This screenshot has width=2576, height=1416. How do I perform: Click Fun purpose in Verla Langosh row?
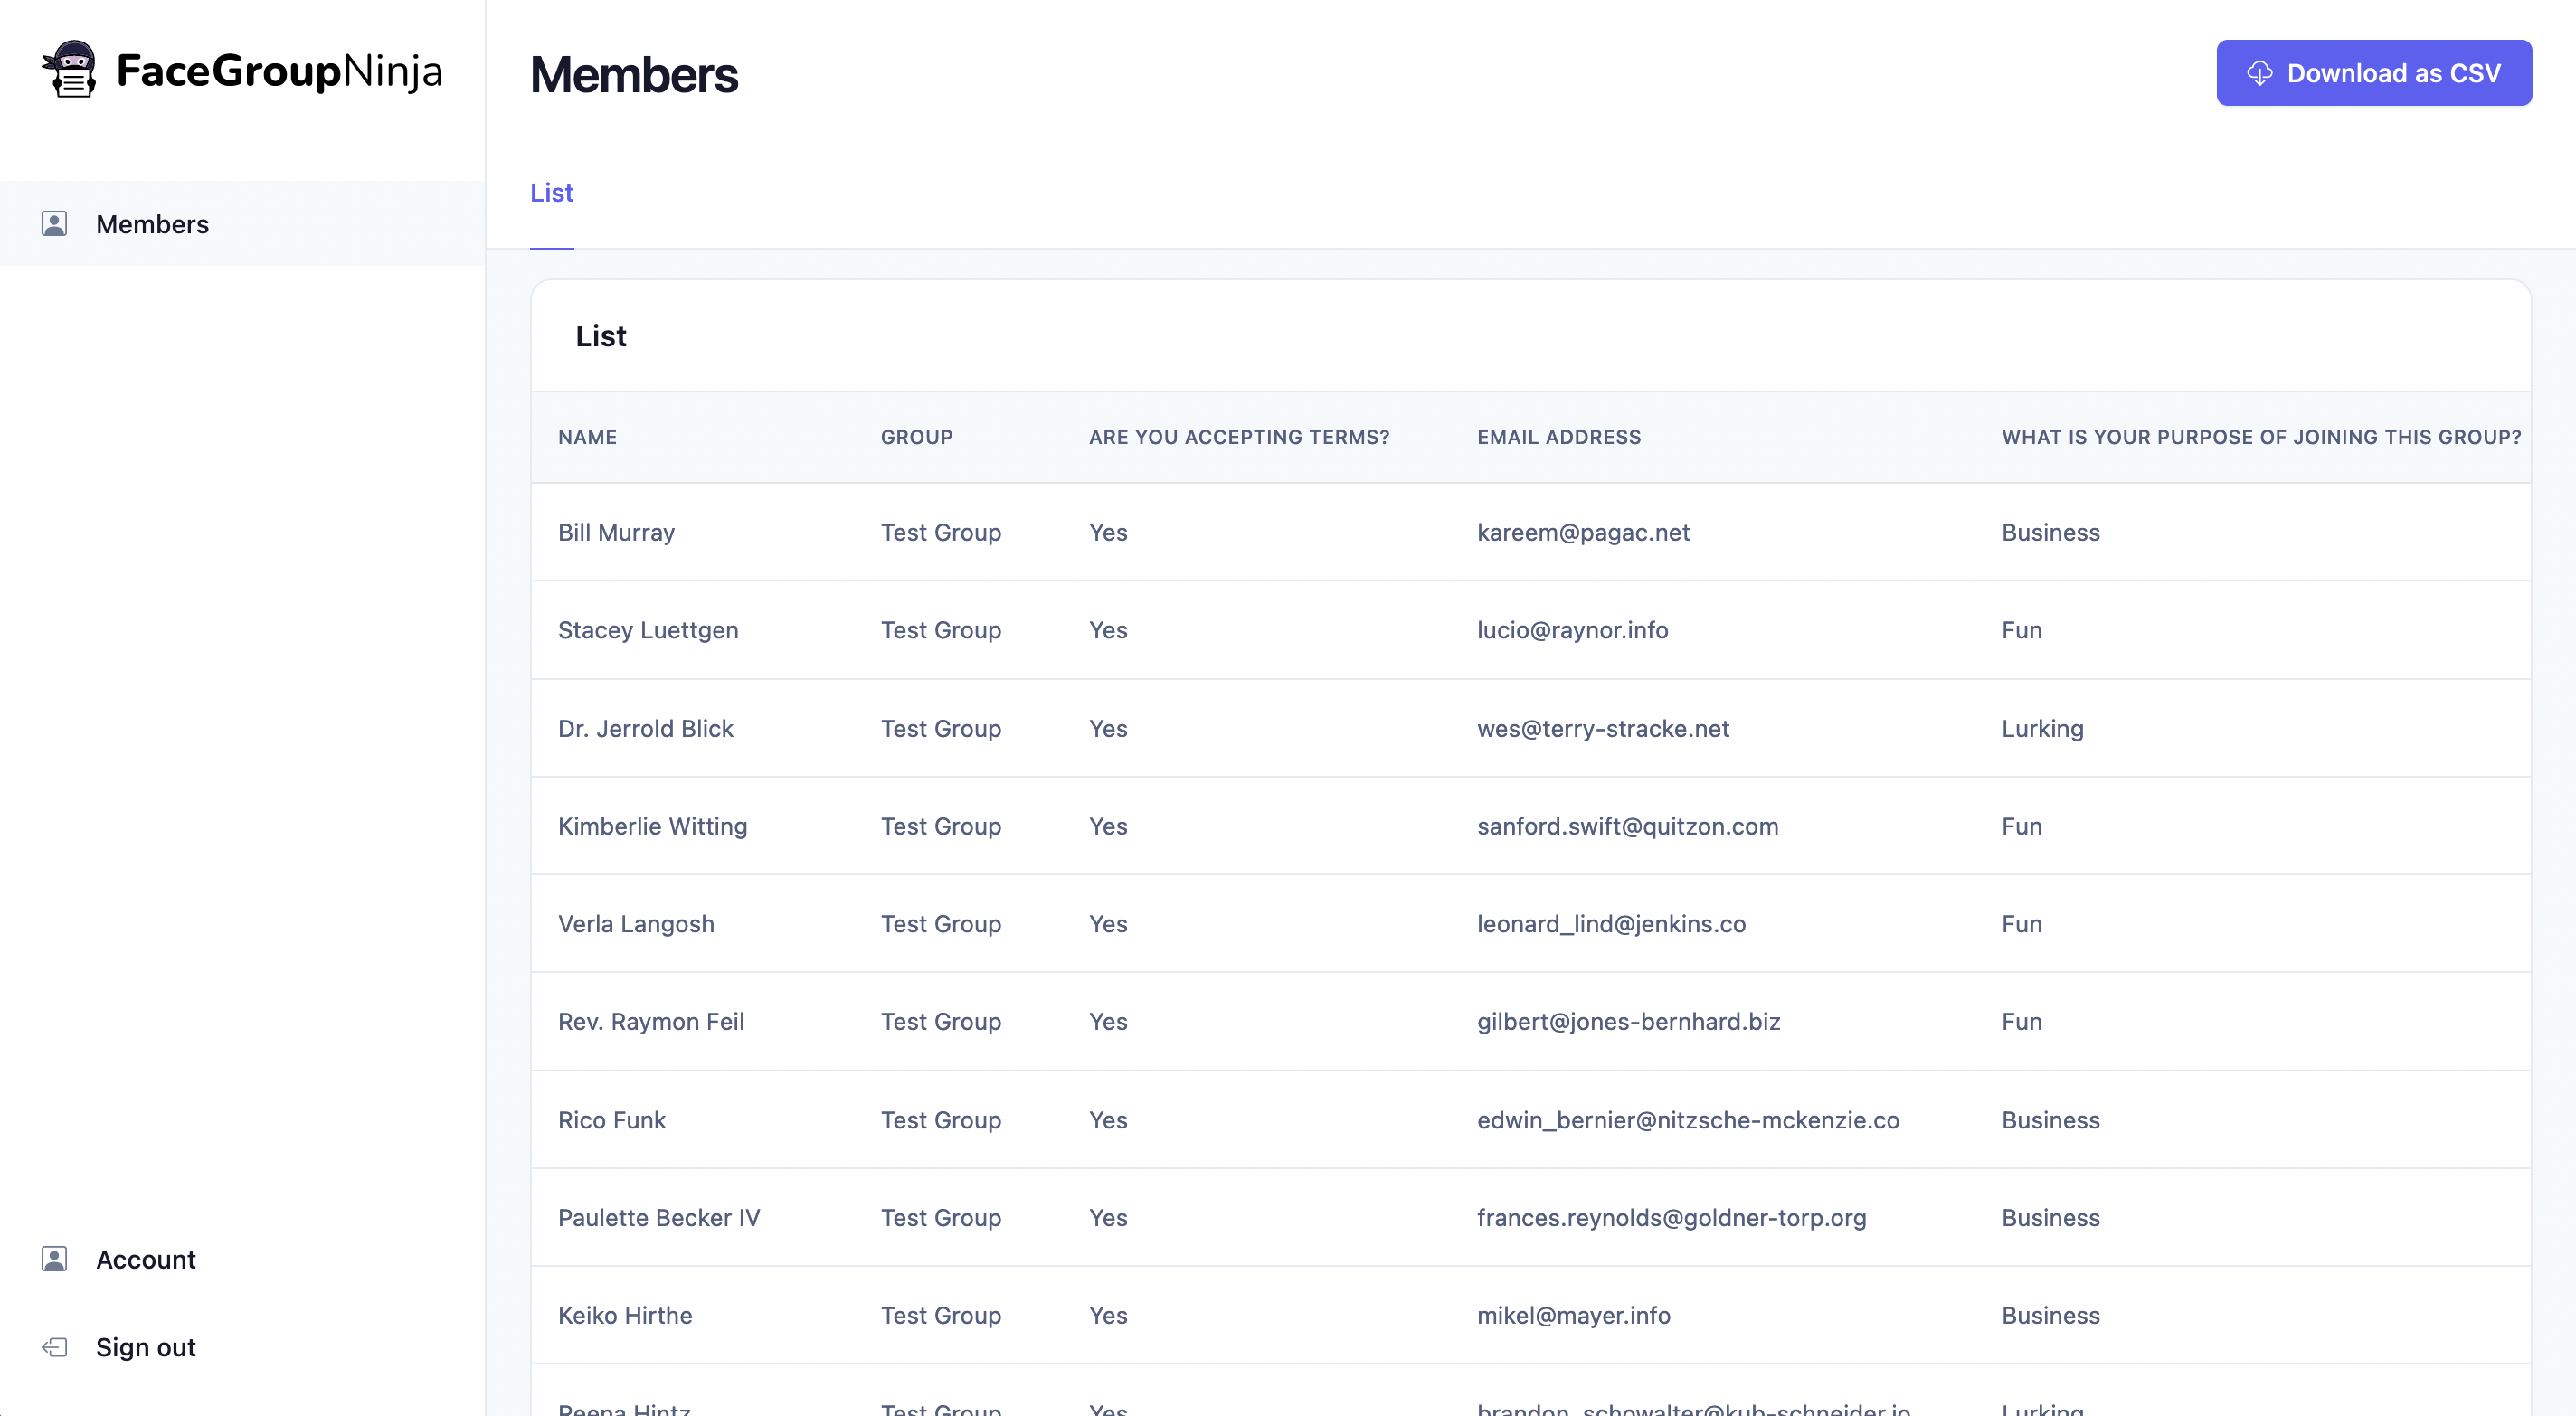click(x=2021, y=924)
